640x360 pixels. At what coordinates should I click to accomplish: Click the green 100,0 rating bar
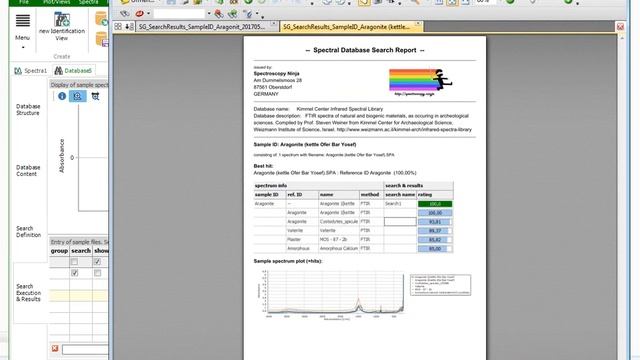435,204
